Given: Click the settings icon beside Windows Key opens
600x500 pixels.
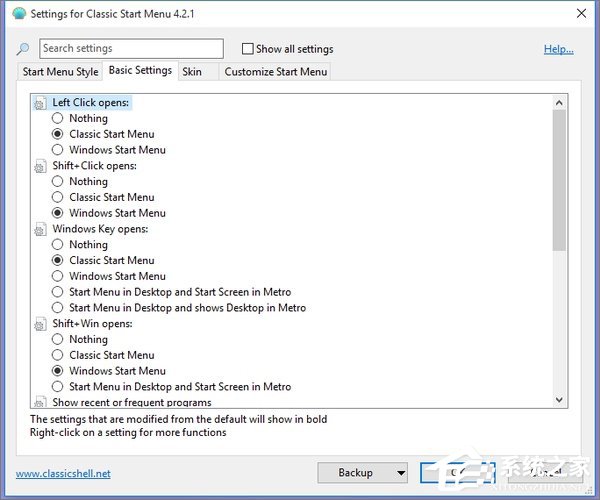Looking at the screenshot, I should [x=40, y=229].
